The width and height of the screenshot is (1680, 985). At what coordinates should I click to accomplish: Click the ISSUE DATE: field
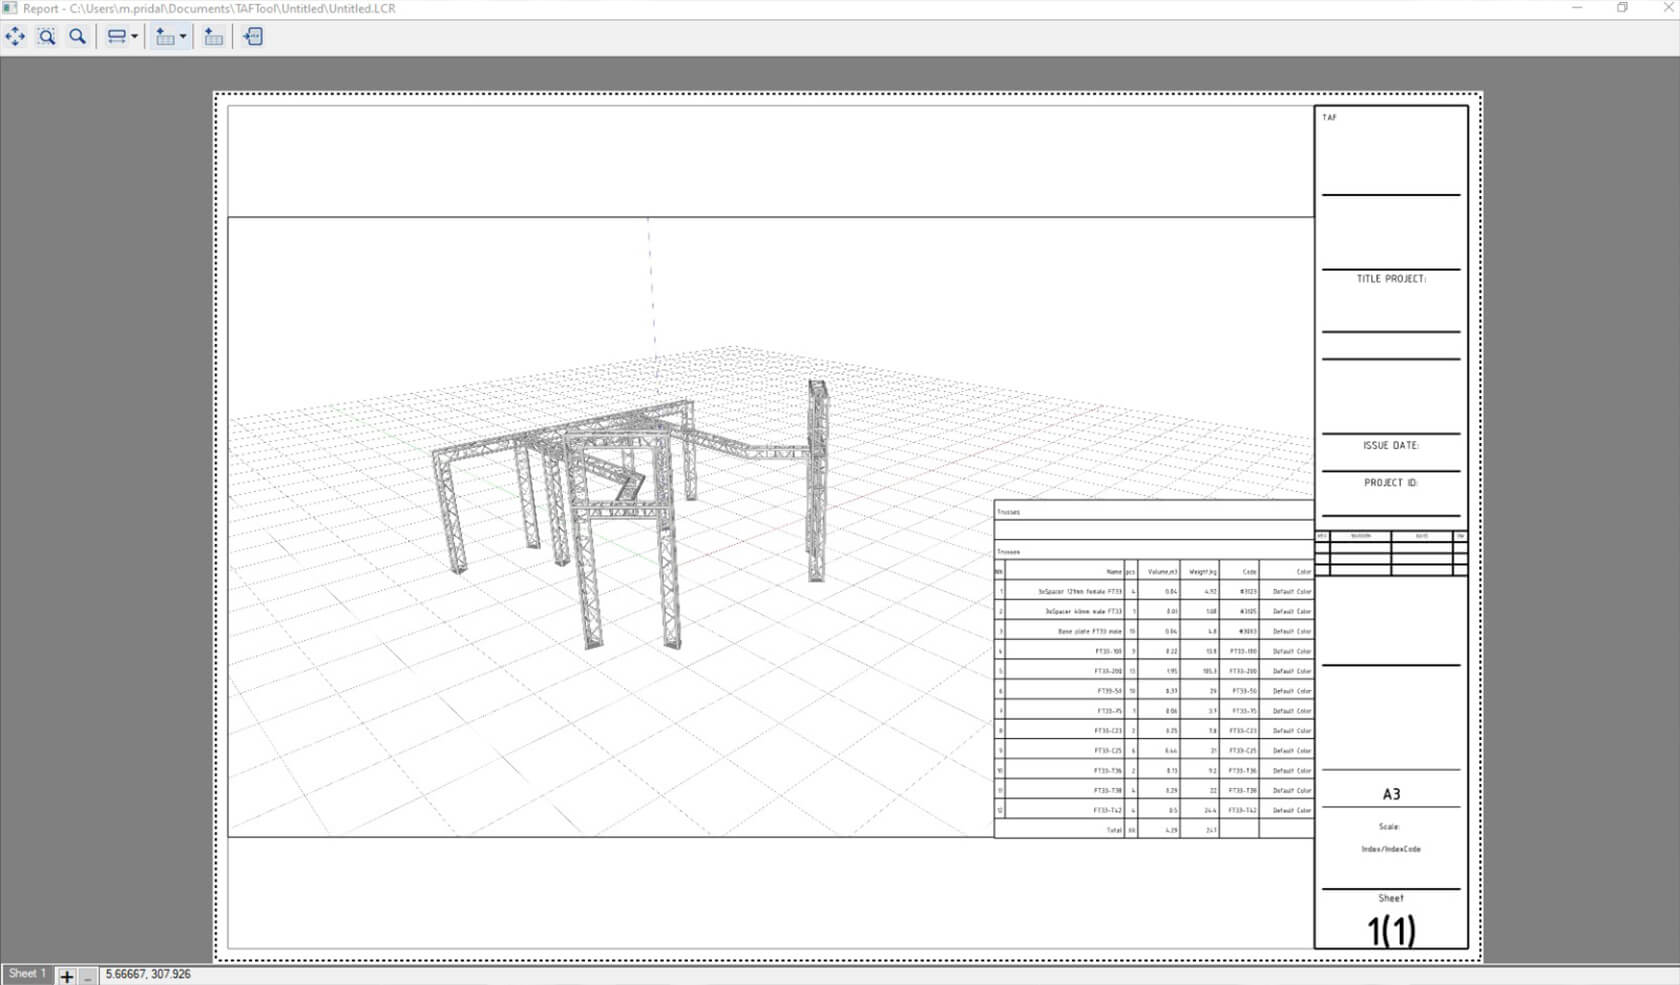tap(1391, 446)
